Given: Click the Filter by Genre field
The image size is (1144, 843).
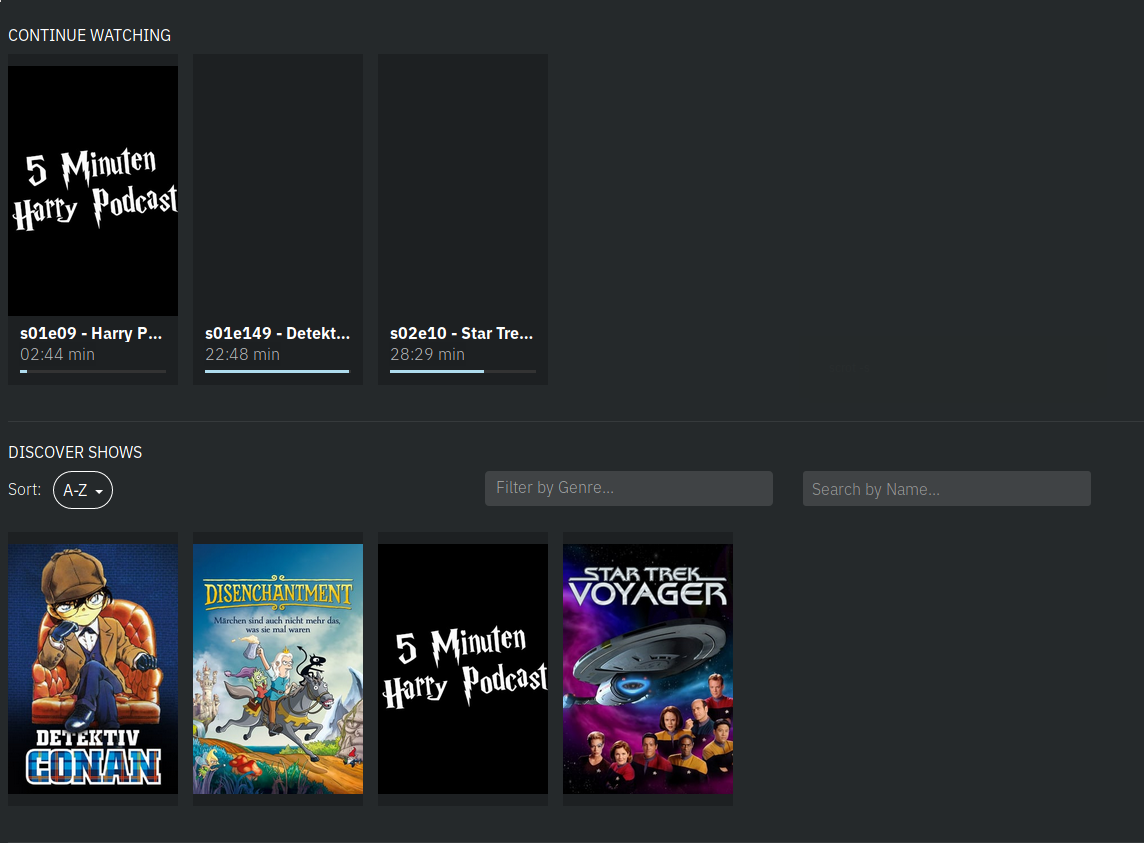Looking at the screenshot, I should pos(628,488).
